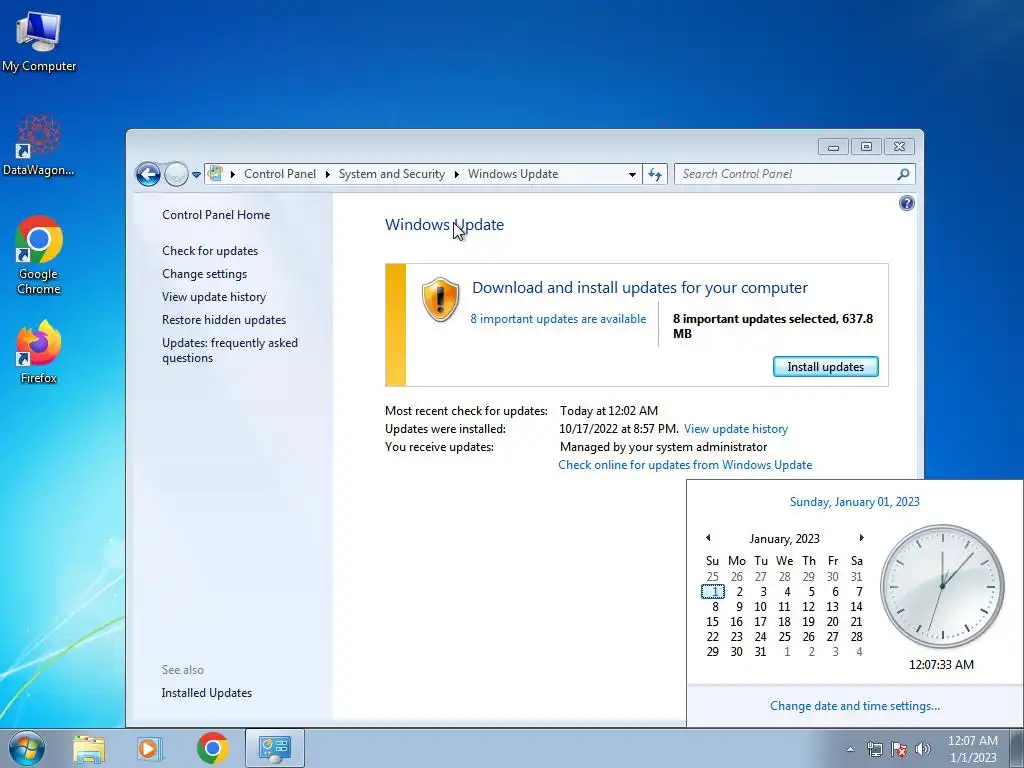Launch Google Chrome from the desktop
This screenshot has height=768, width=1024.
(x=39, y=255)
